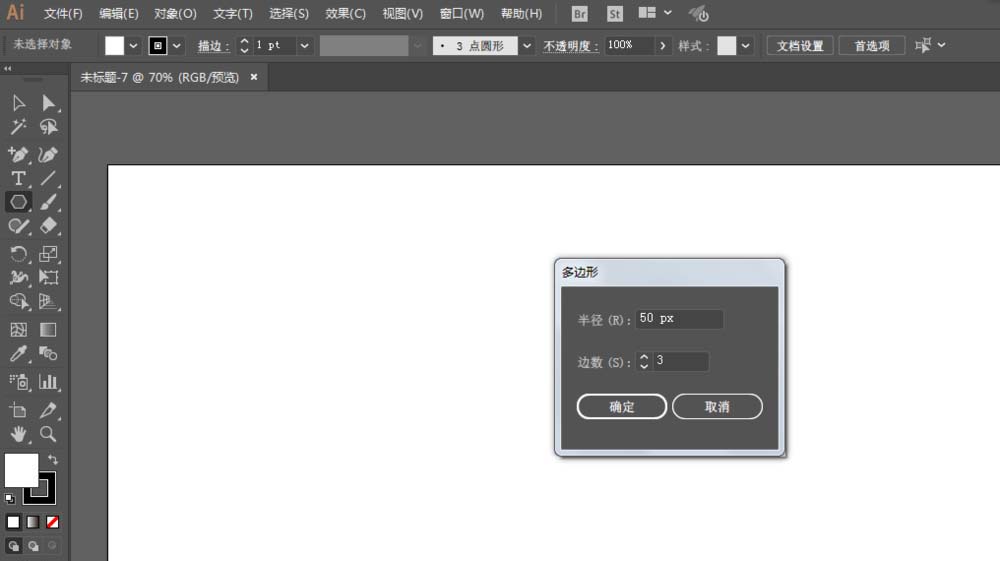Select the Symbol Sprayer tool
The height and width of the screenshot is (561, 1000).
18,382
